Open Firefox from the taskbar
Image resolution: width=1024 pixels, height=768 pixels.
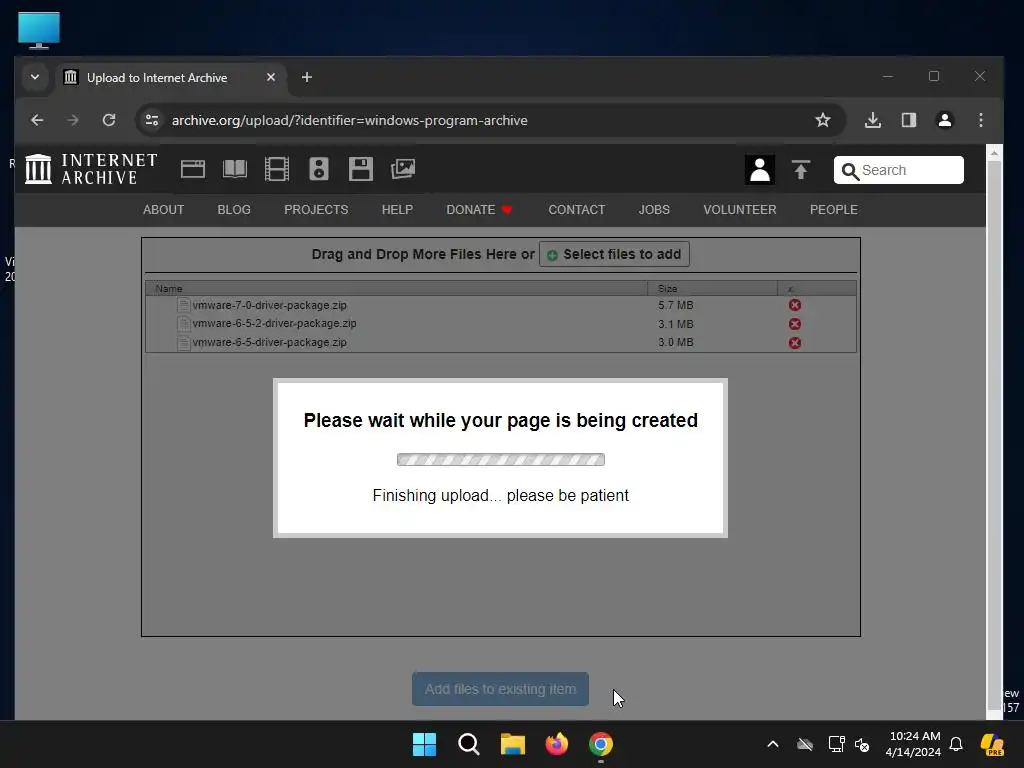557,744
